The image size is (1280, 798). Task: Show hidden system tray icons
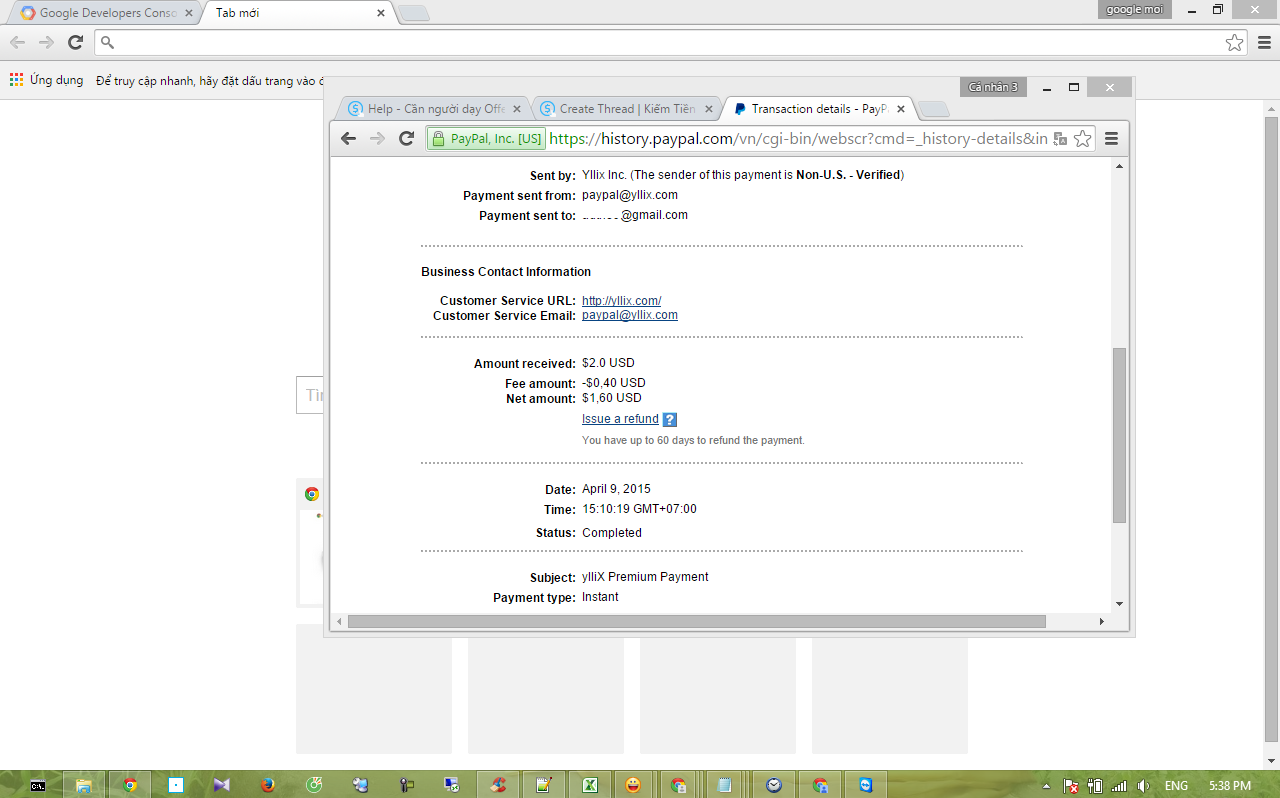(x=1047, y=786)
